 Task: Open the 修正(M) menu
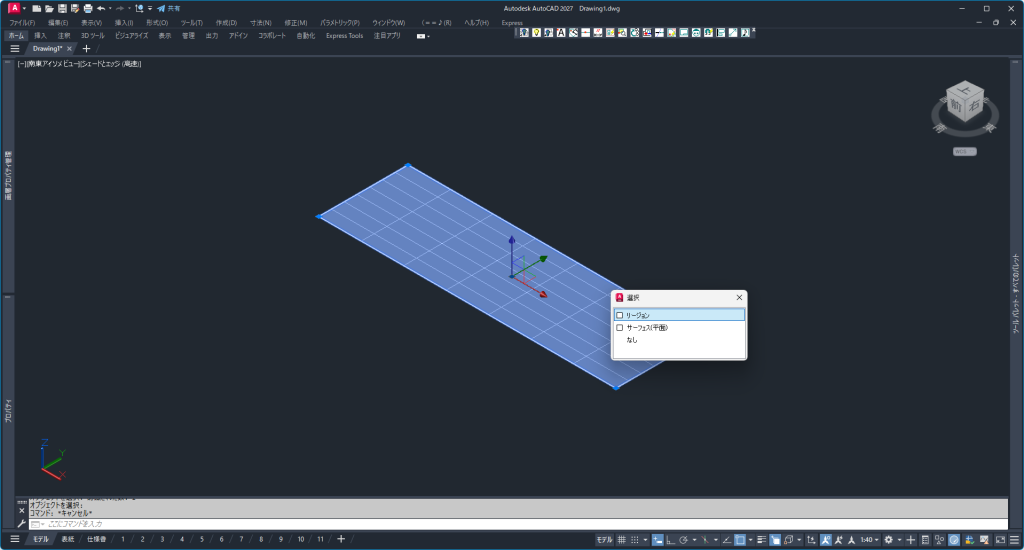[x=295, y=23]
